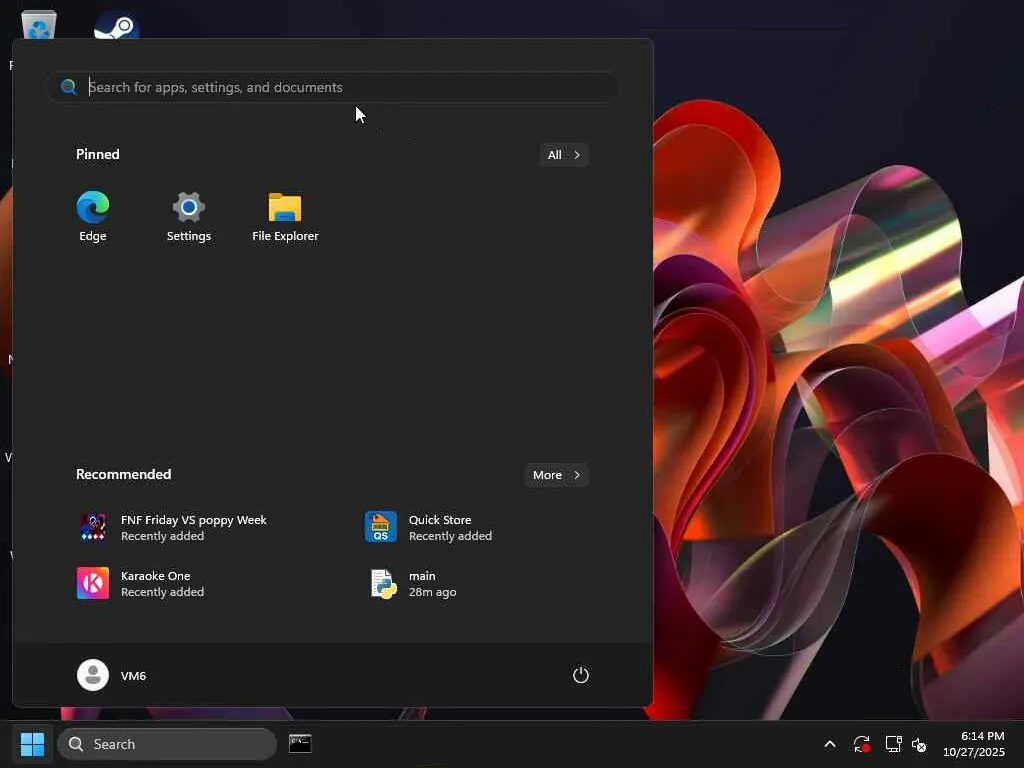The image size is (1024, 768).
Task: Open the VM6 user account menu
Action: 112,675
